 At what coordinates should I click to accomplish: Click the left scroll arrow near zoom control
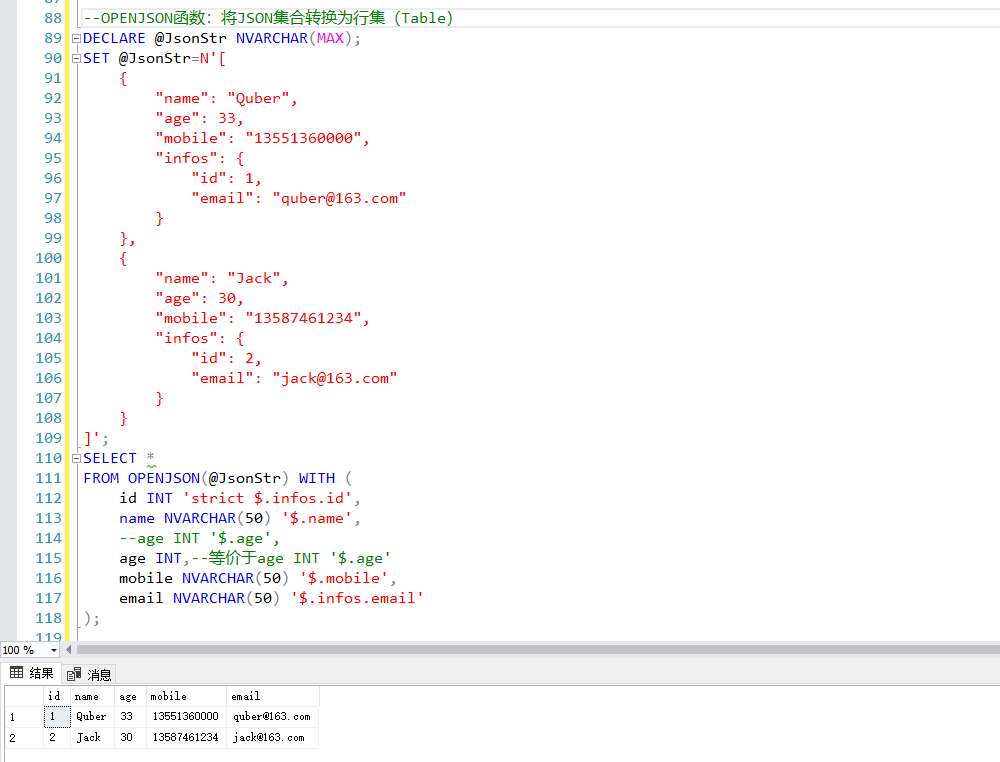coord(67,649)
